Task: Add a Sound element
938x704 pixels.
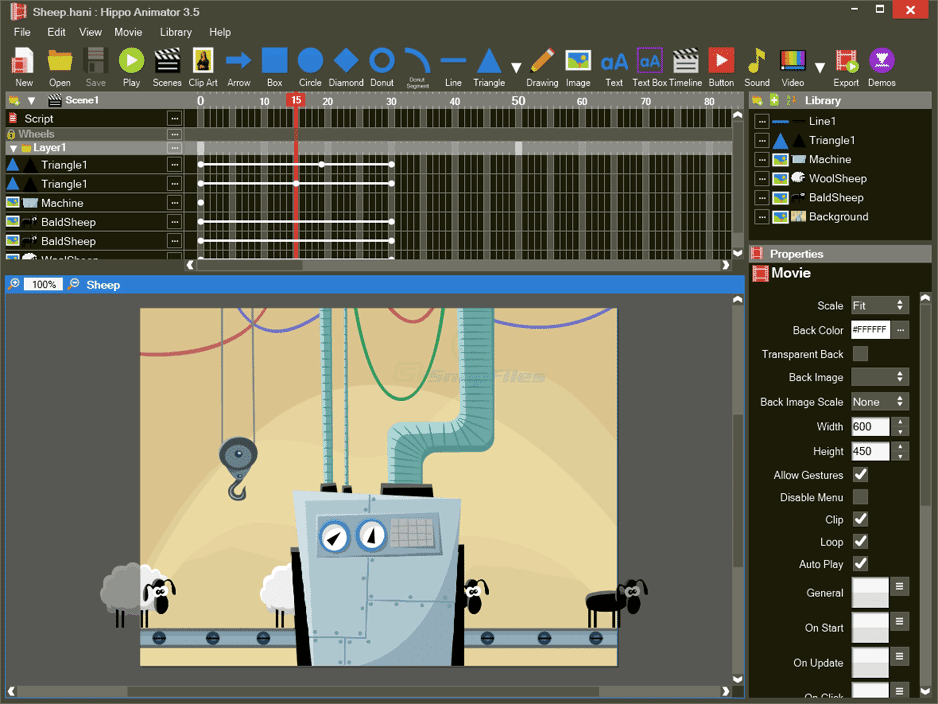Action: pos(757,60)
